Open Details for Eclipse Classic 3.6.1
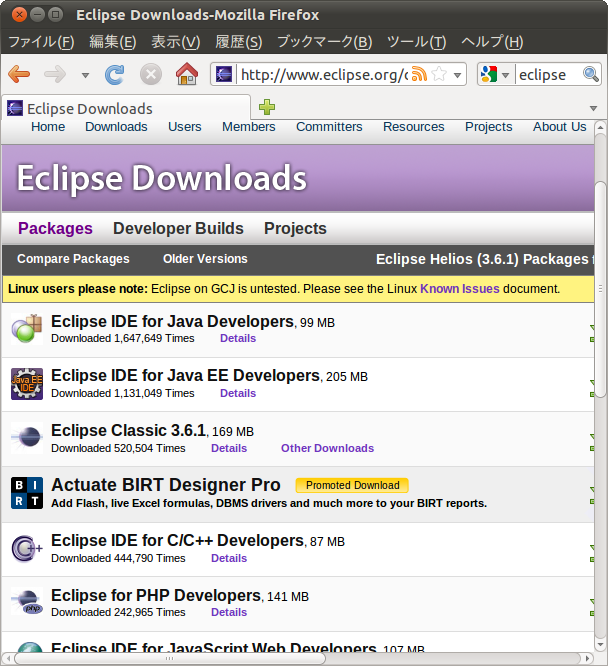The image size is (608, 666). [x=229, y=449]
